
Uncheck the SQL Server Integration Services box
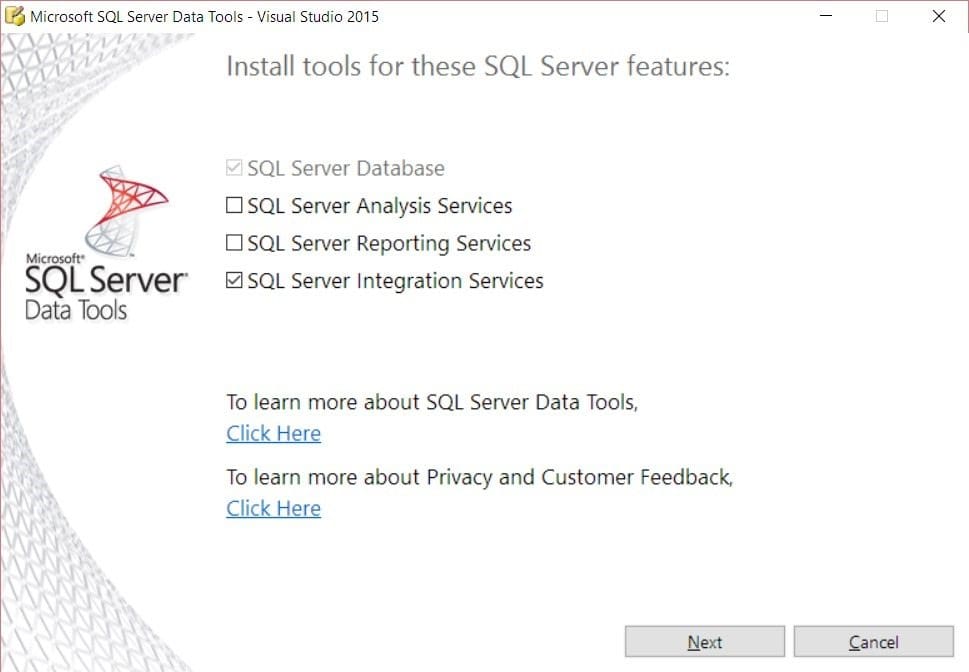(x=234, y=281)
